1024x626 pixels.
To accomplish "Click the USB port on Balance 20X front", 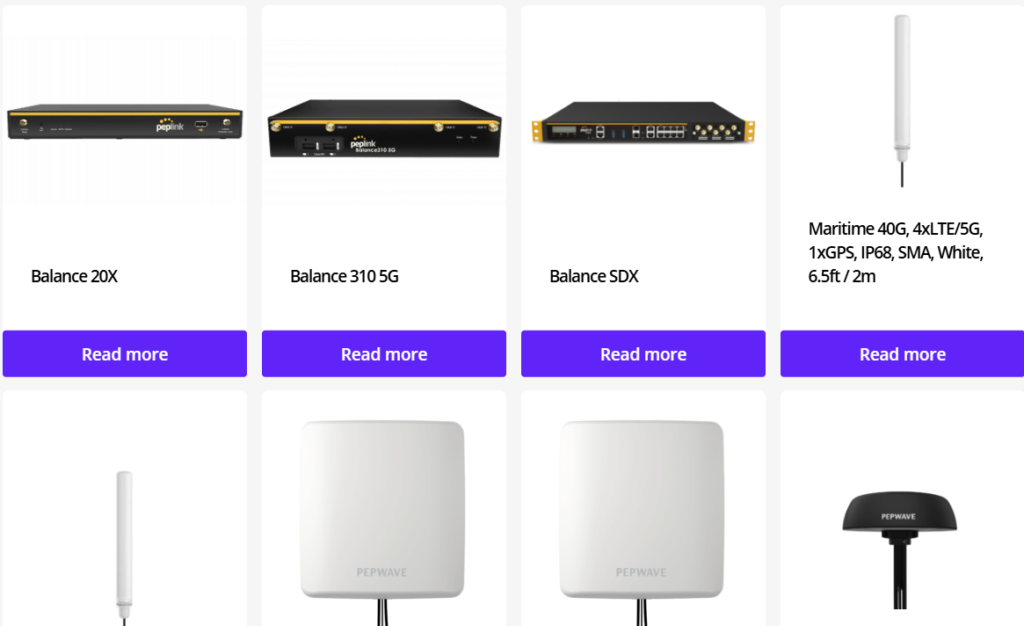I will coord(201,125).
